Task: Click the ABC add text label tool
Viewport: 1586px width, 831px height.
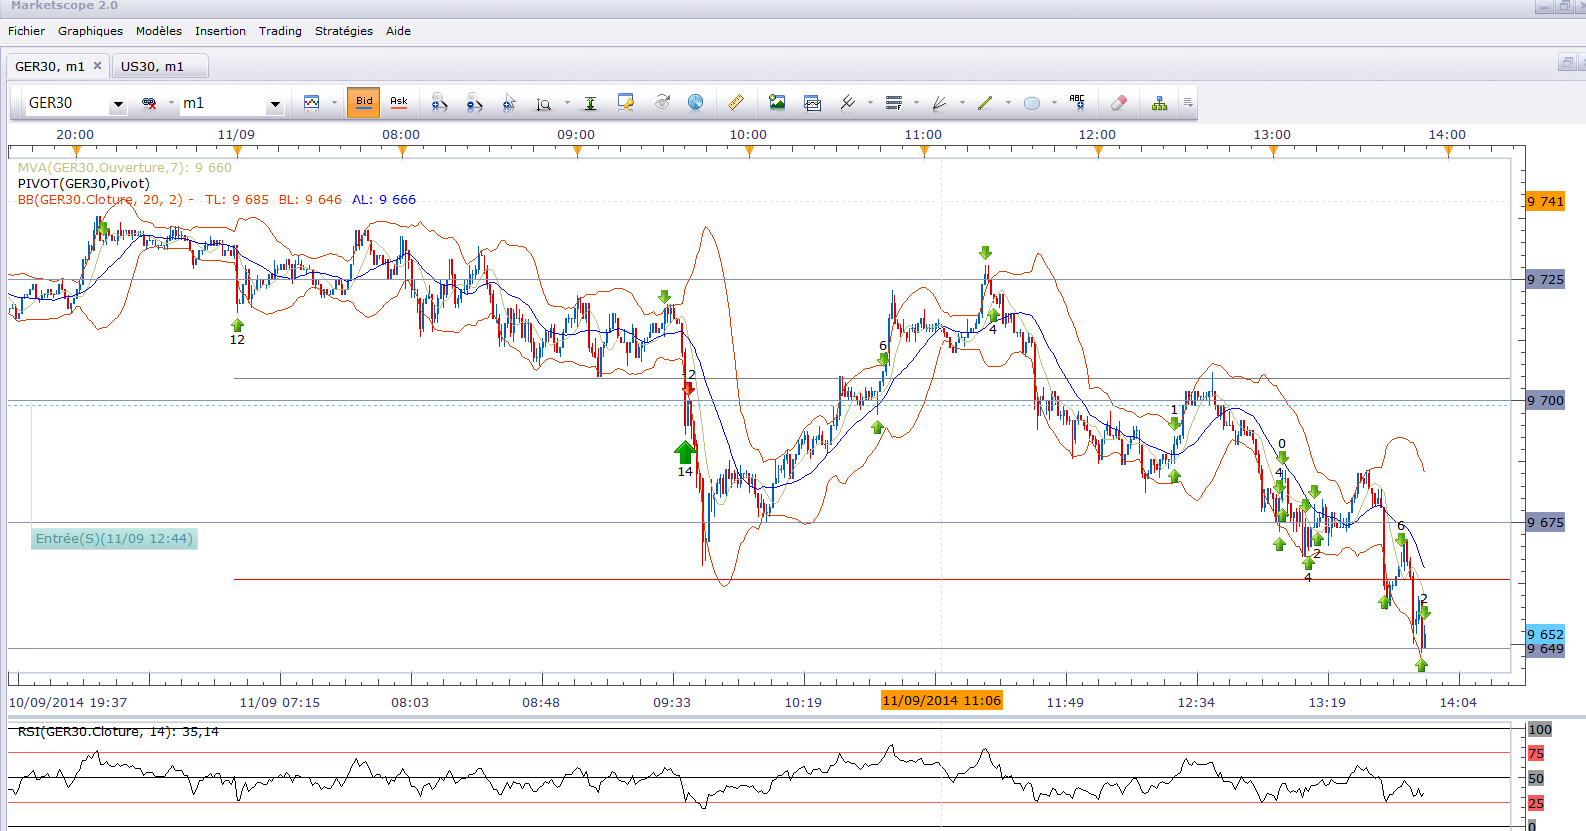Action: [x=1077, y=102]
